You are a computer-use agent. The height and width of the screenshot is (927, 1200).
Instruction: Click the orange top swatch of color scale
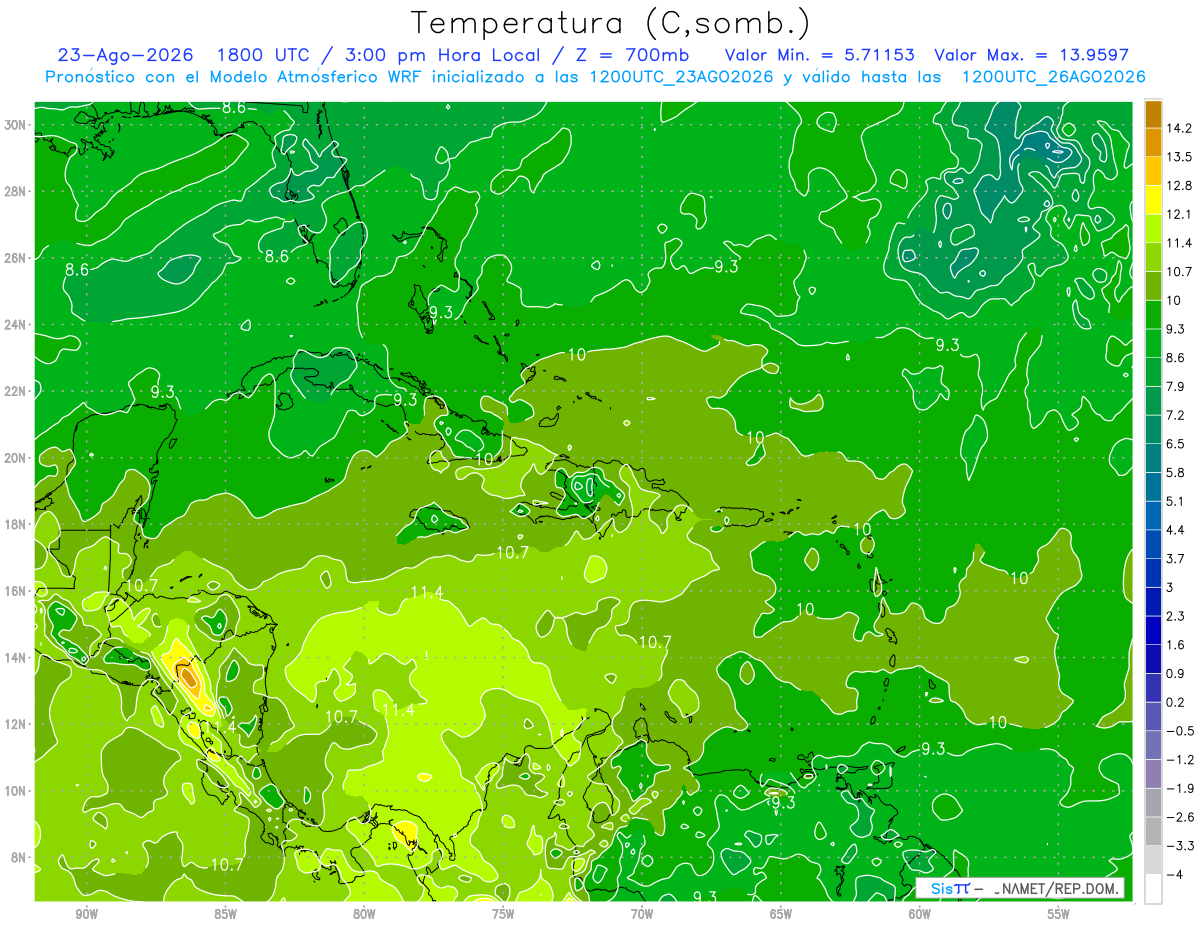point(1153,114)
